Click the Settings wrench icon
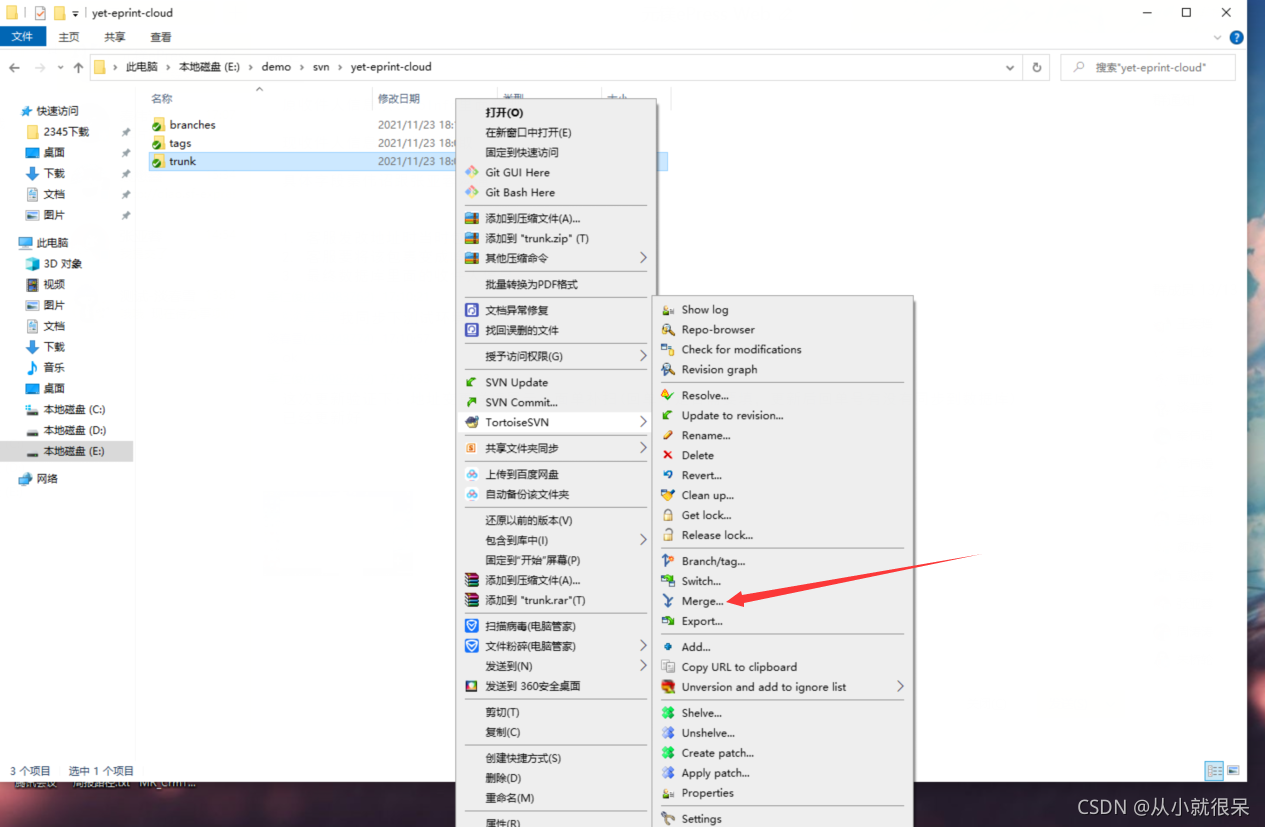This screenshot has width=1265, height=827. point(668,819)
